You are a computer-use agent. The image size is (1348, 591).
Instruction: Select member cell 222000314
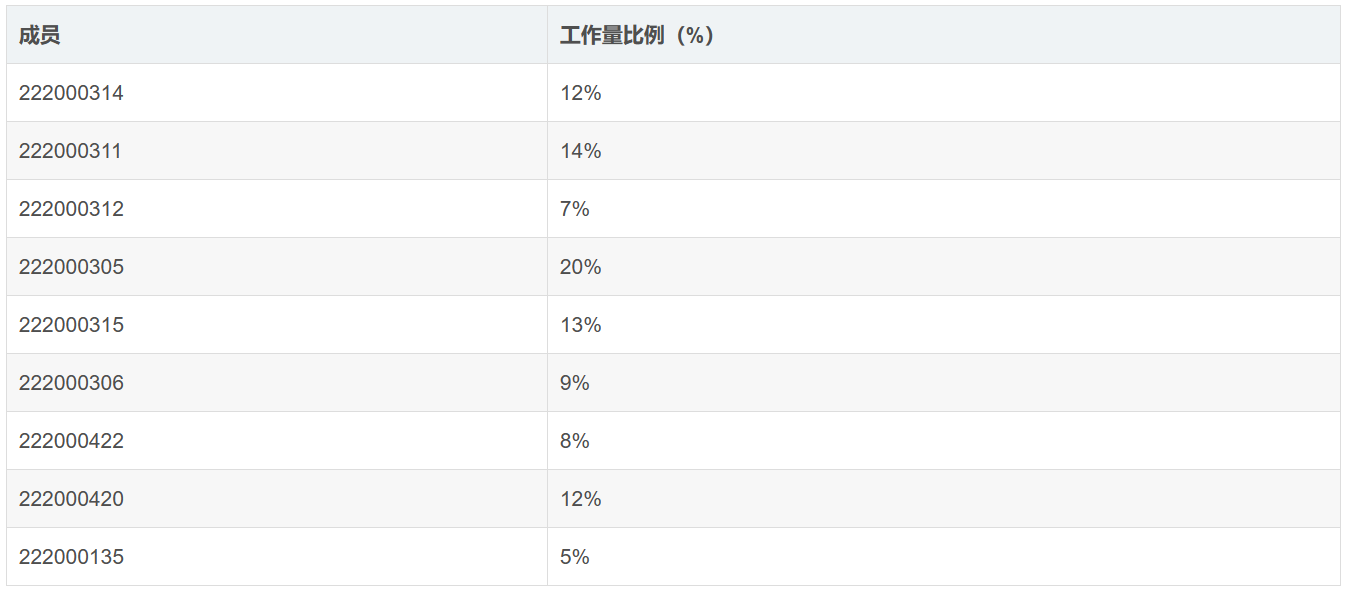(71, 93)
